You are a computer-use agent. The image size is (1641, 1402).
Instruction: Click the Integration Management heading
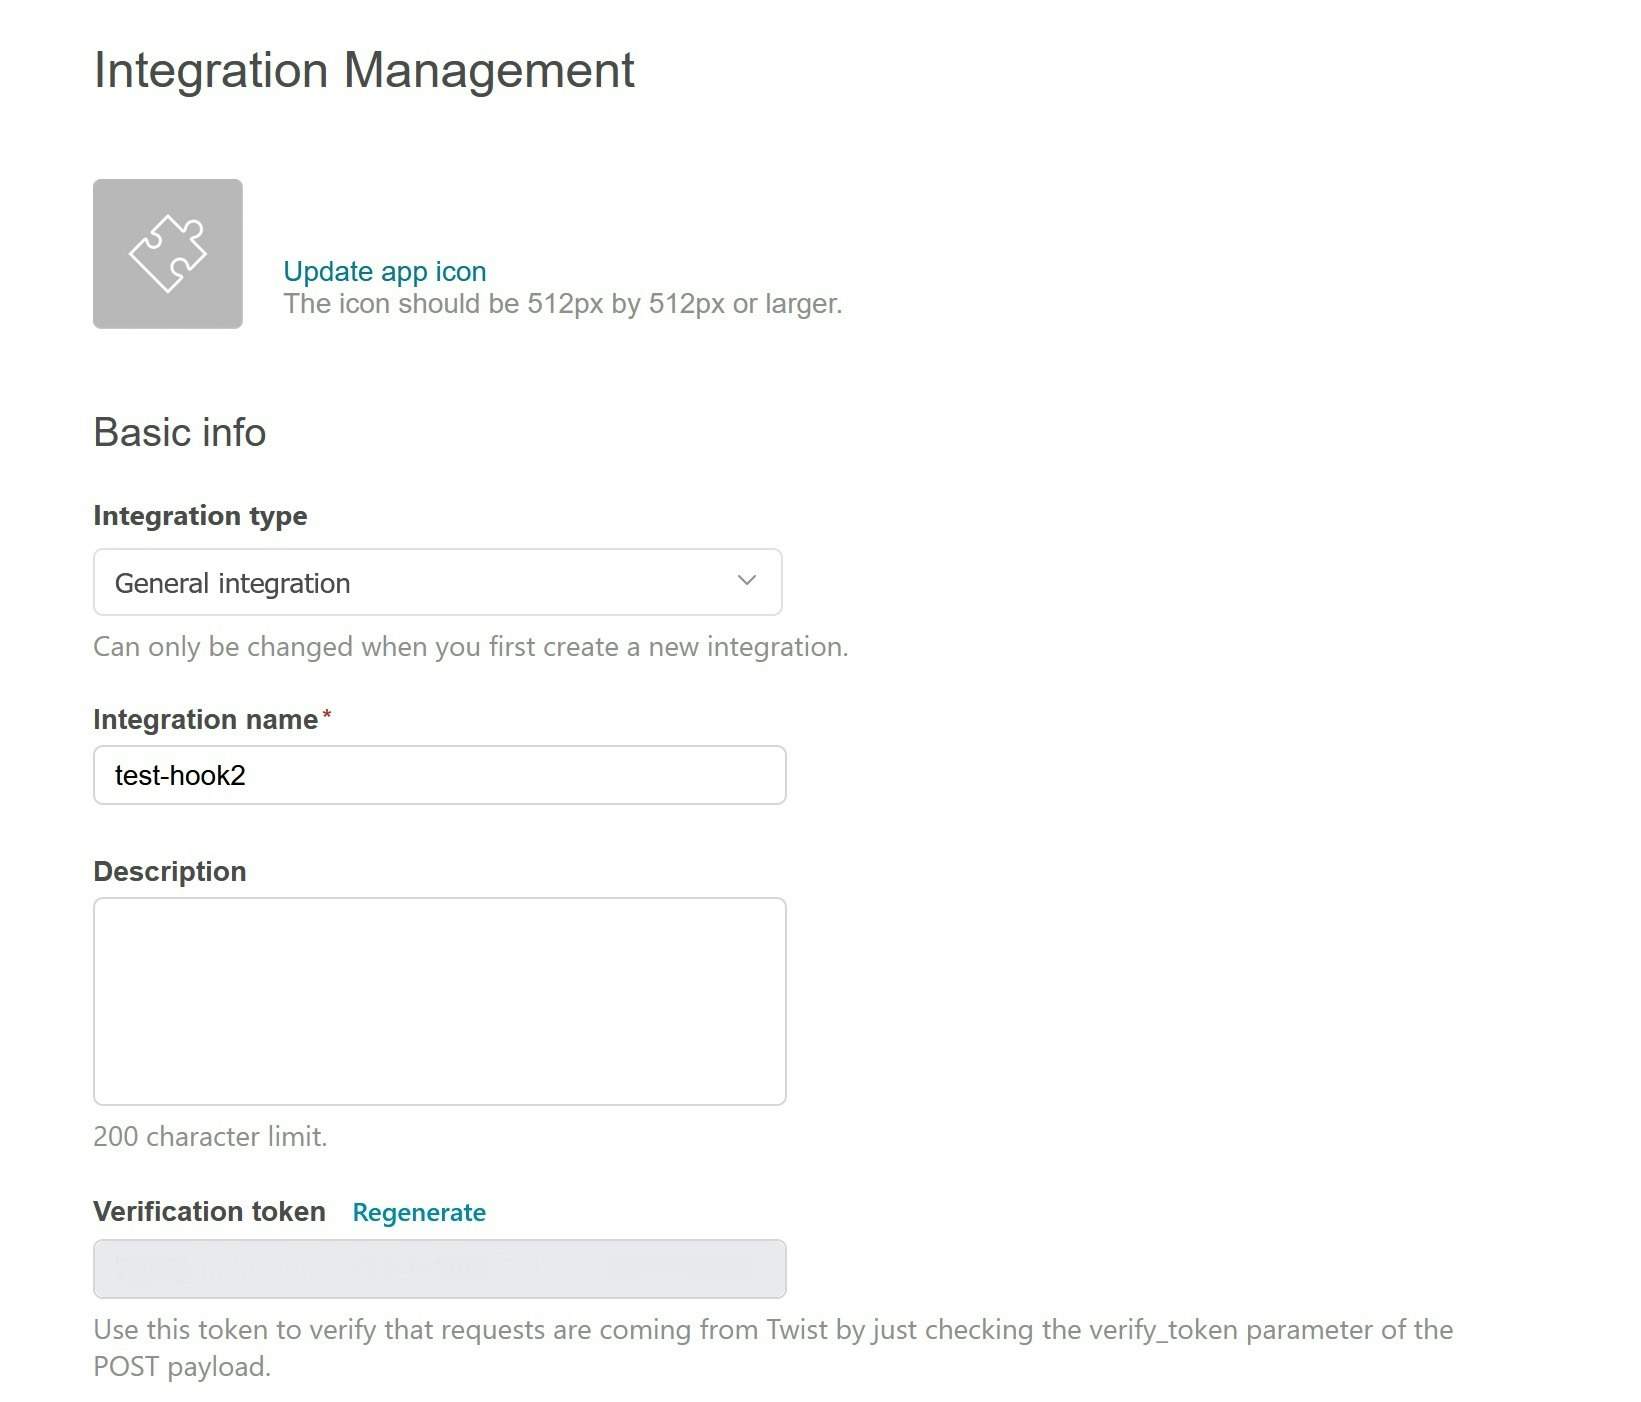click(364, 71)
